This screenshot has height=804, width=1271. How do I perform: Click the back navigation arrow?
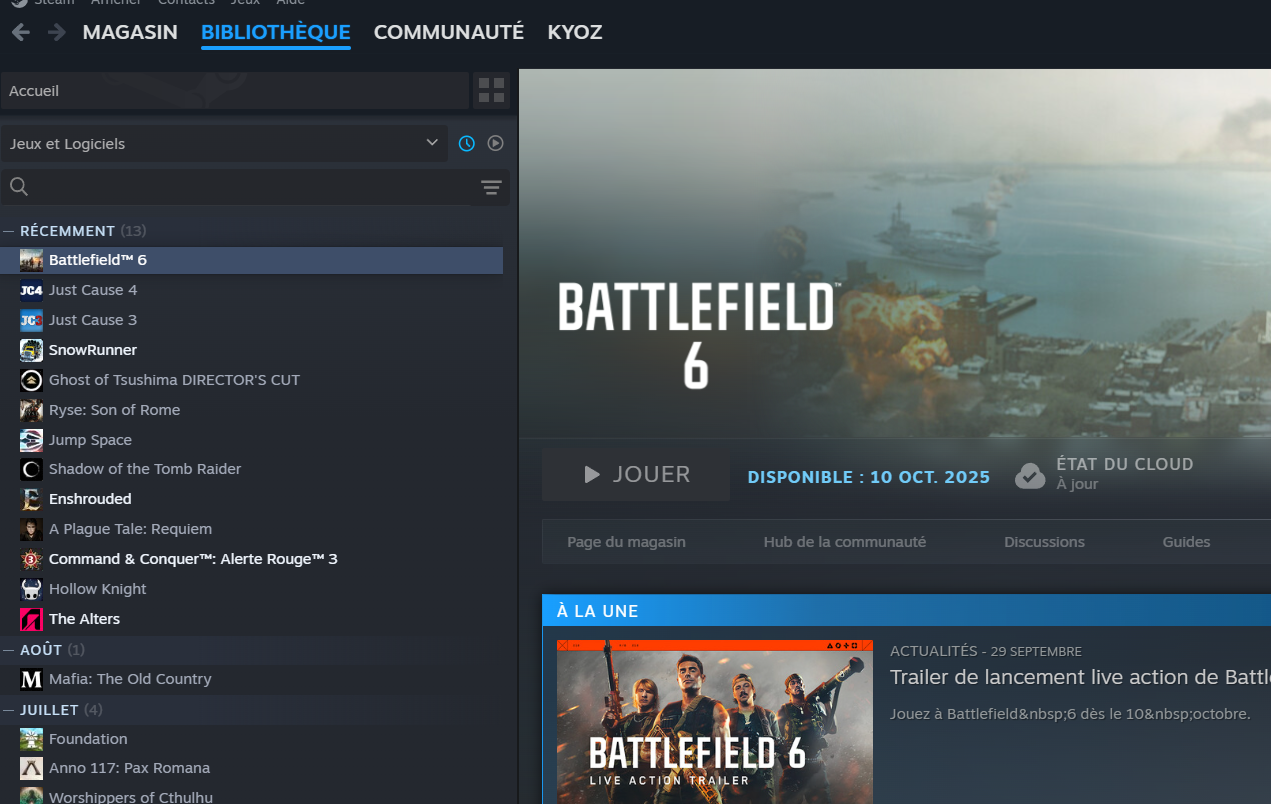[x=21, y=32]
